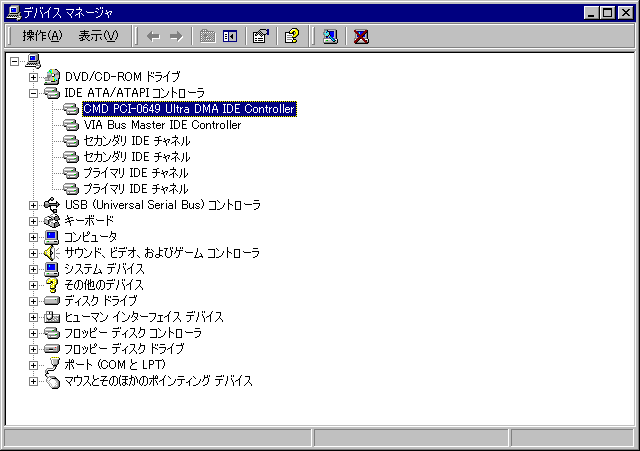Click the デバイス マネージャ title bar icon

(14, 13)
